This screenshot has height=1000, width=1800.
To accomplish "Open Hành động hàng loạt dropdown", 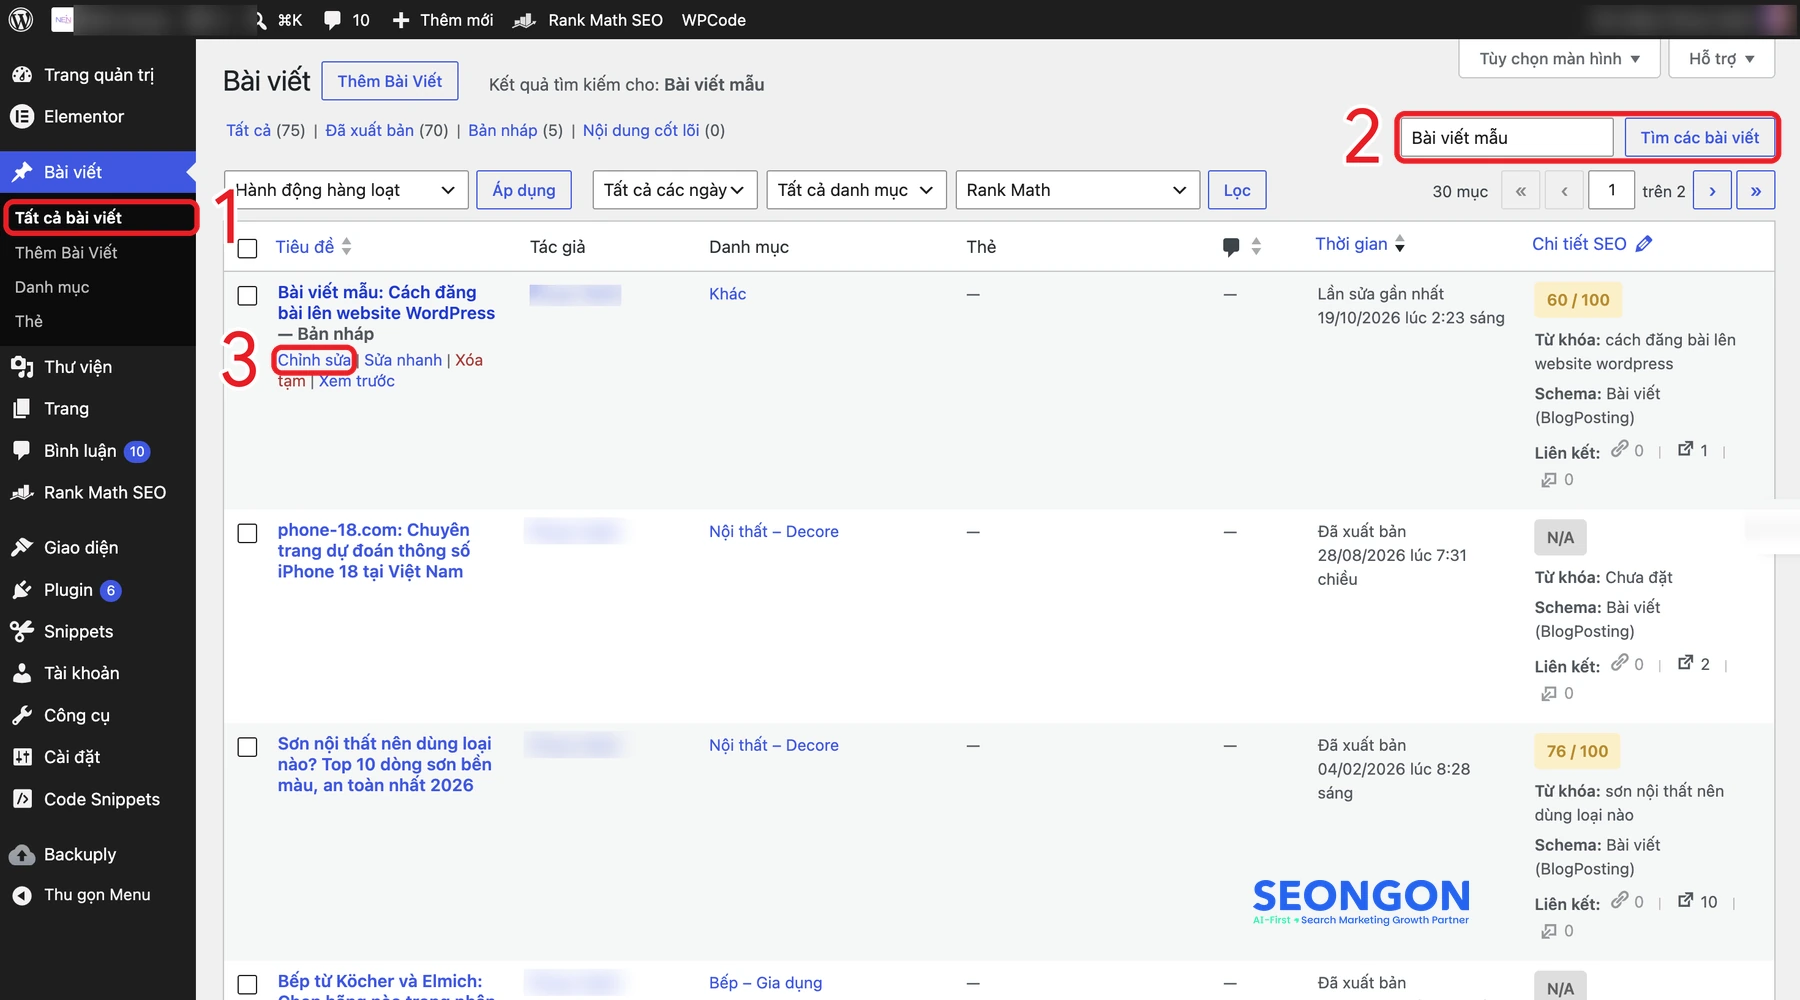I will click(346, 190).
